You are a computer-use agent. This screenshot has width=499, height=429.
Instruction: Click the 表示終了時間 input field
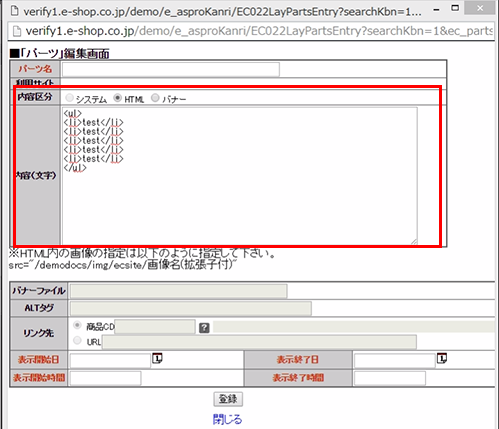tap(390, 378)
